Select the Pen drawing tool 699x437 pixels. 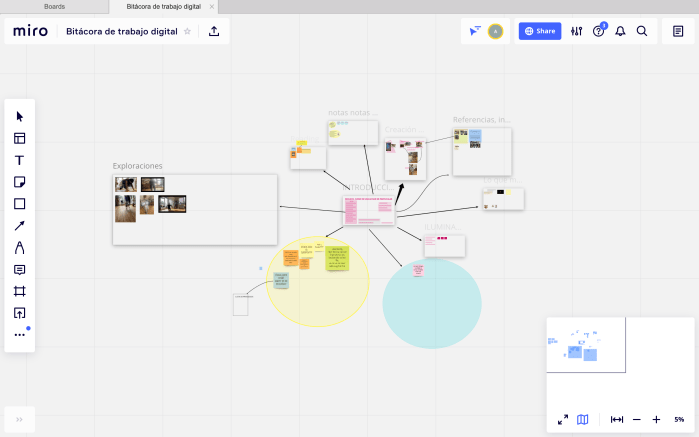pyautogui.click(x=20, y=248)
